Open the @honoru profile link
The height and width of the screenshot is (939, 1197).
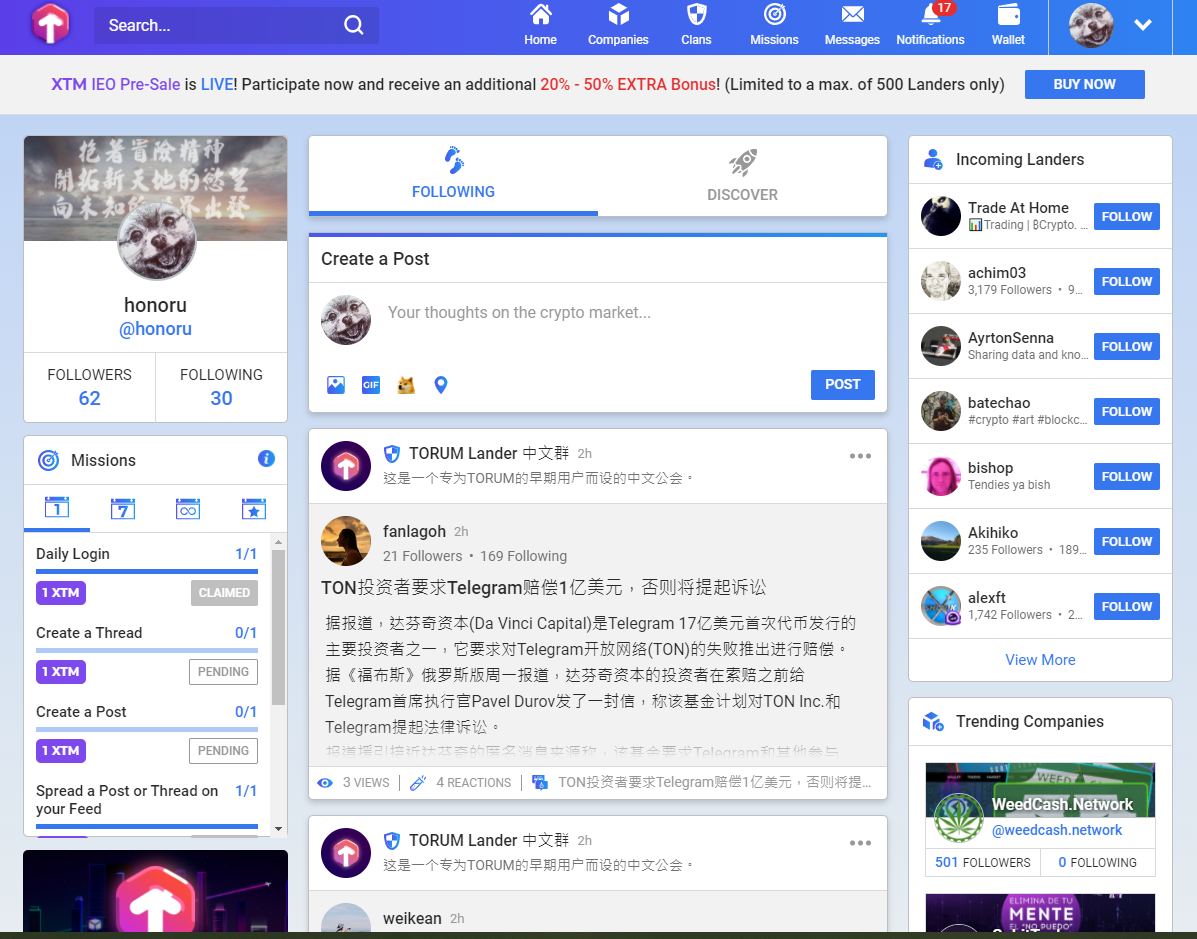[155, 329]
